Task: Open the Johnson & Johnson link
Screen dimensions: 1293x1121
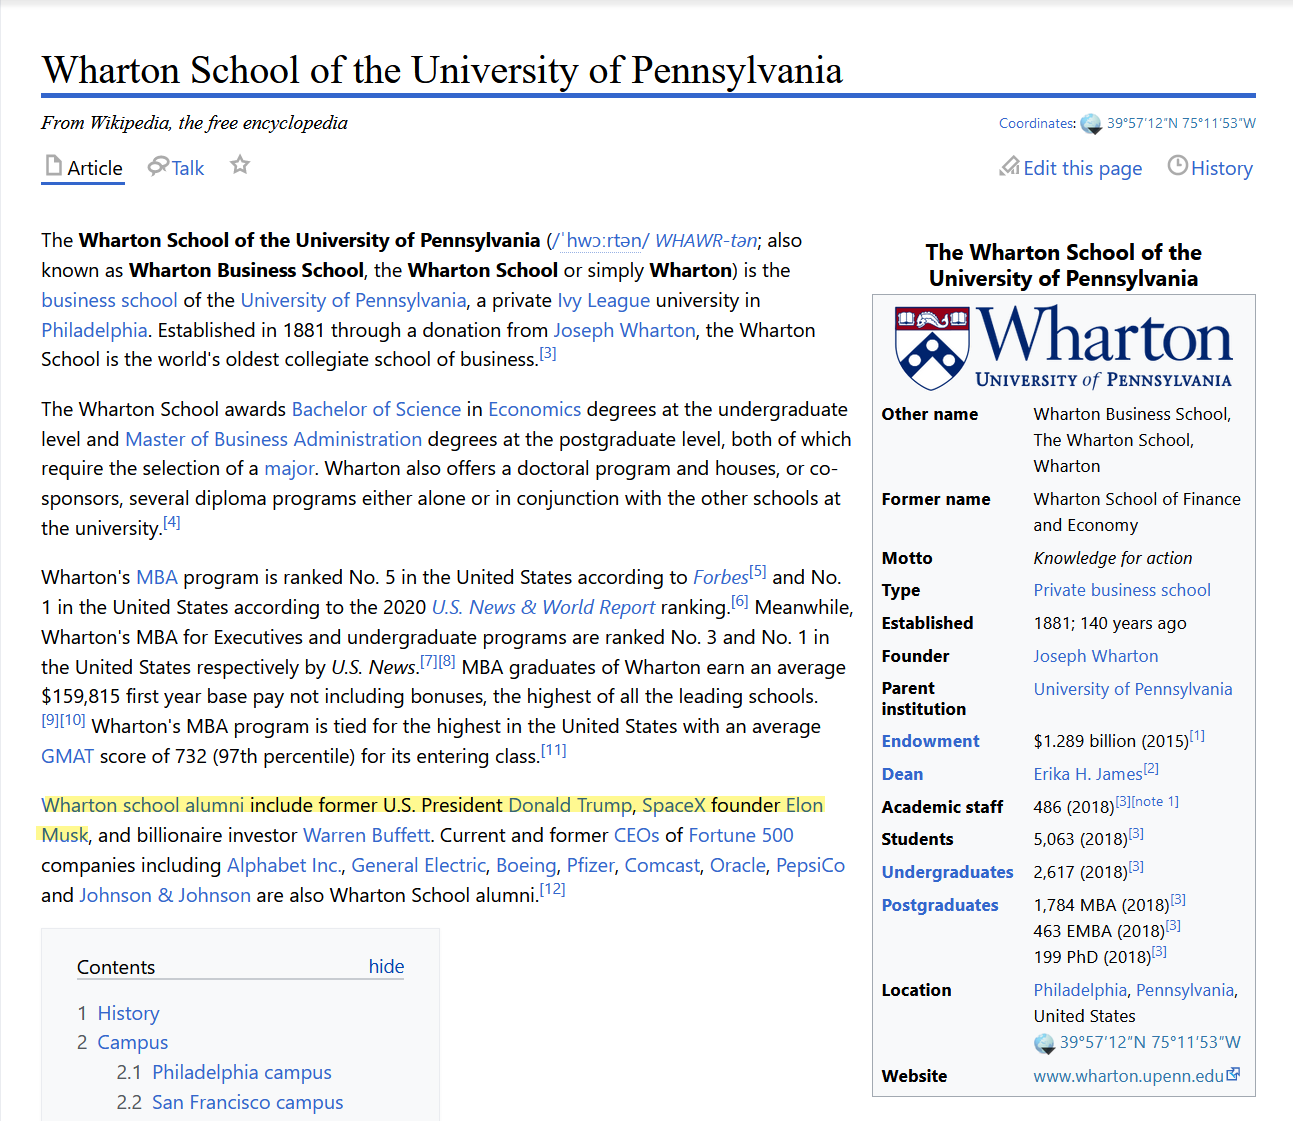Action: [x=165, y=895]
